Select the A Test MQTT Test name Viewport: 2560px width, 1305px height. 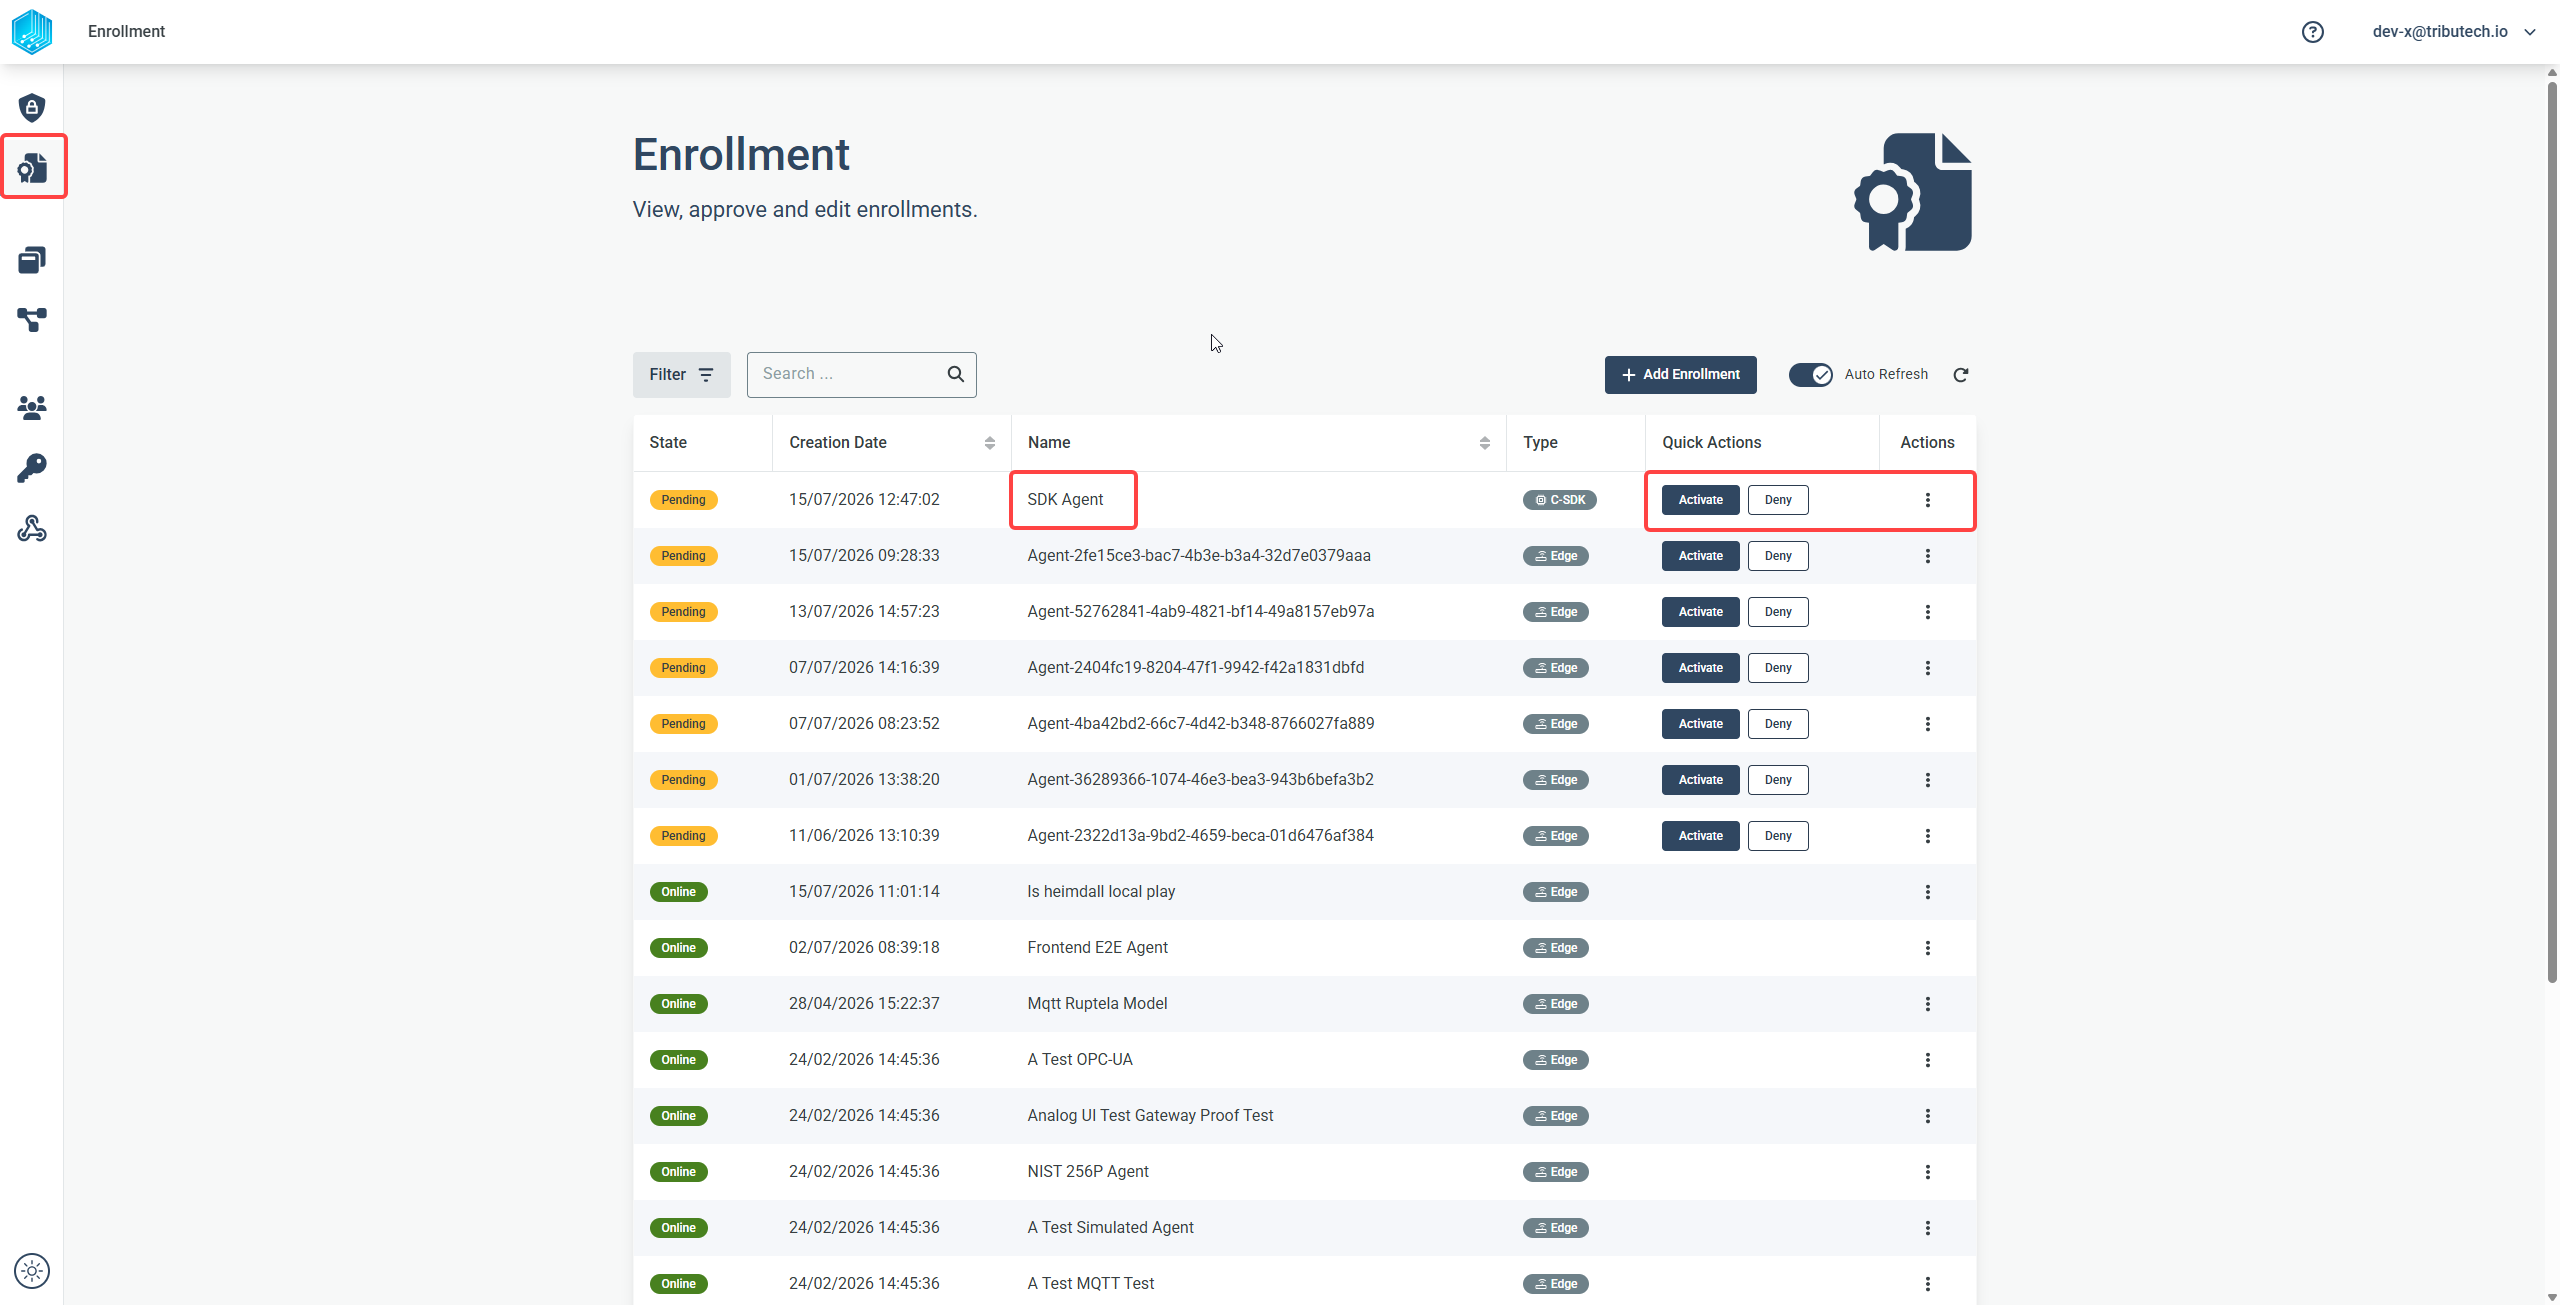1090,1284
